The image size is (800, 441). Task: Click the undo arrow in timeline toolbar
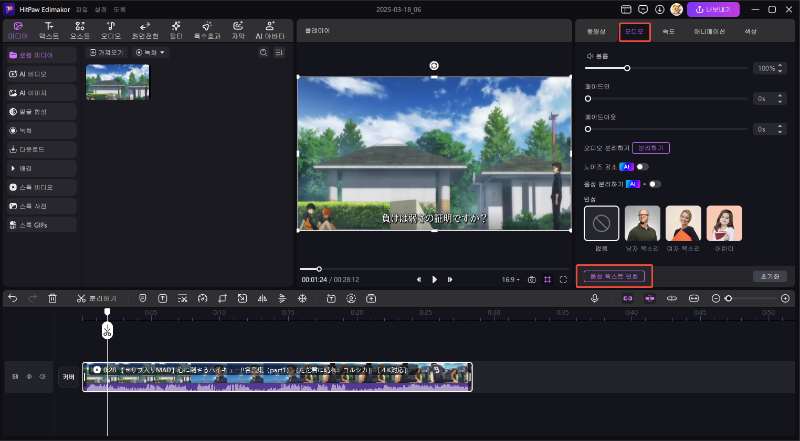coord(13,298)
